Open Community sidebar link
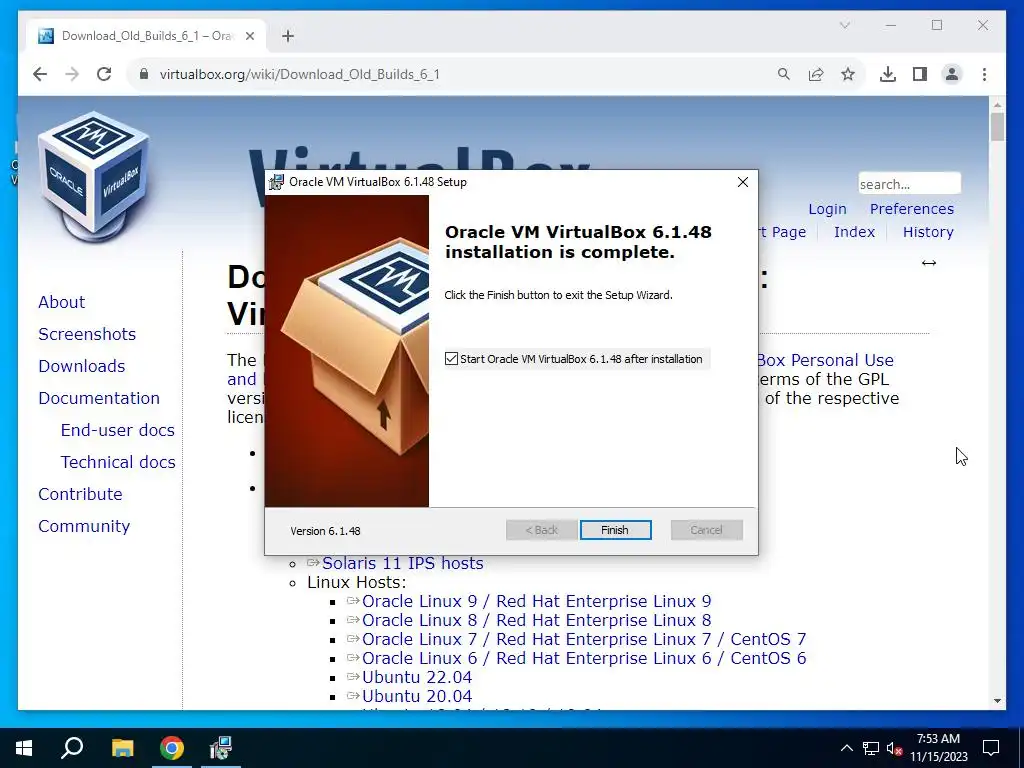 pos(84,526)
